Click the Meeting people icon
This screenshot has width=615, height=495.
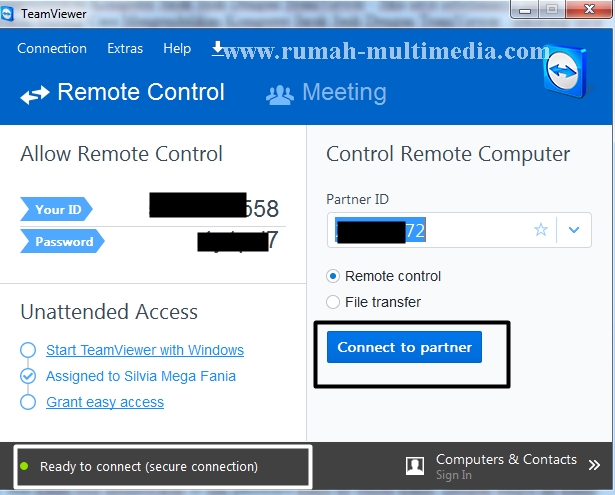tap(279, 95)
